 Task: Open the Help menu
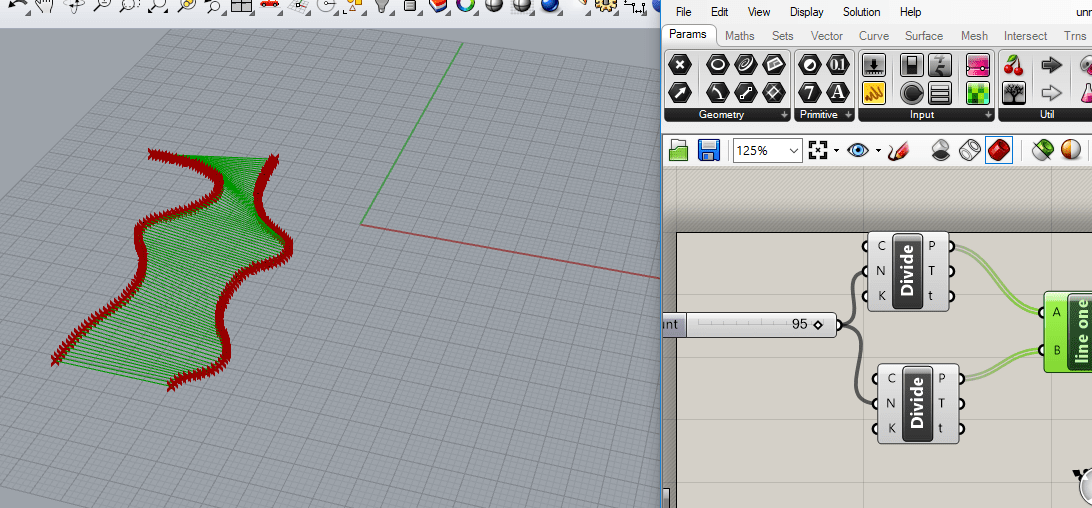tap(910, 12)
